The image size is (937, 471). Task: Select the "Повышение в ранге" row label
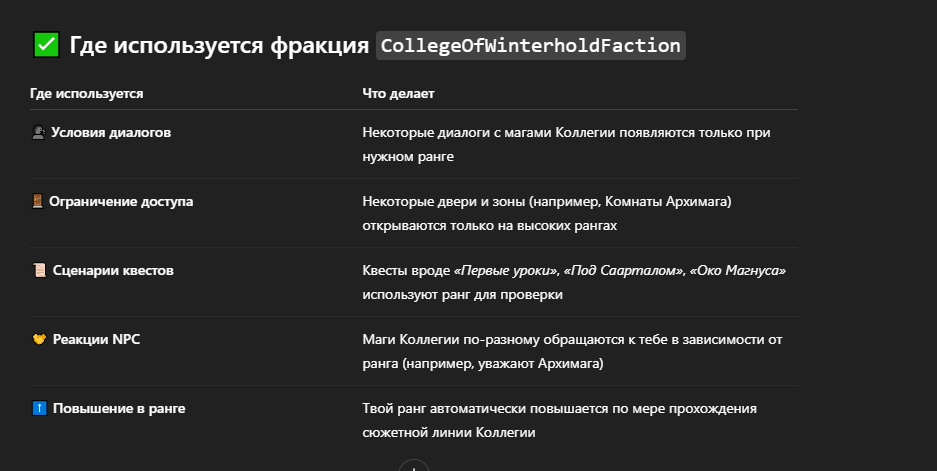point(118,408)
